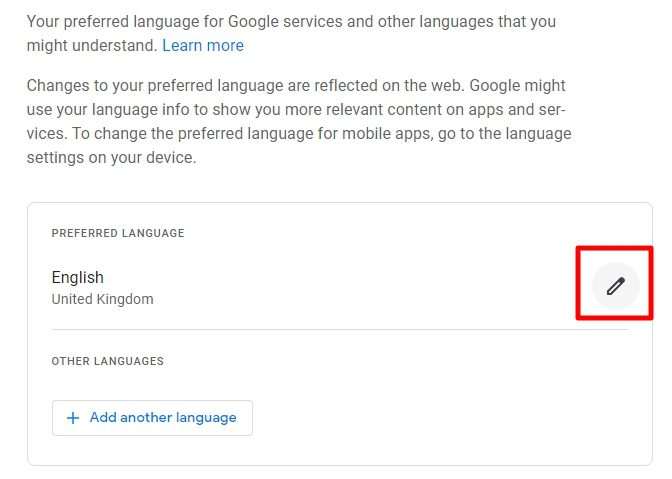The image size is (672, 479).
Task: Click the United Kingdom region text
Action: pyautogui.click(x=102, y=299)
